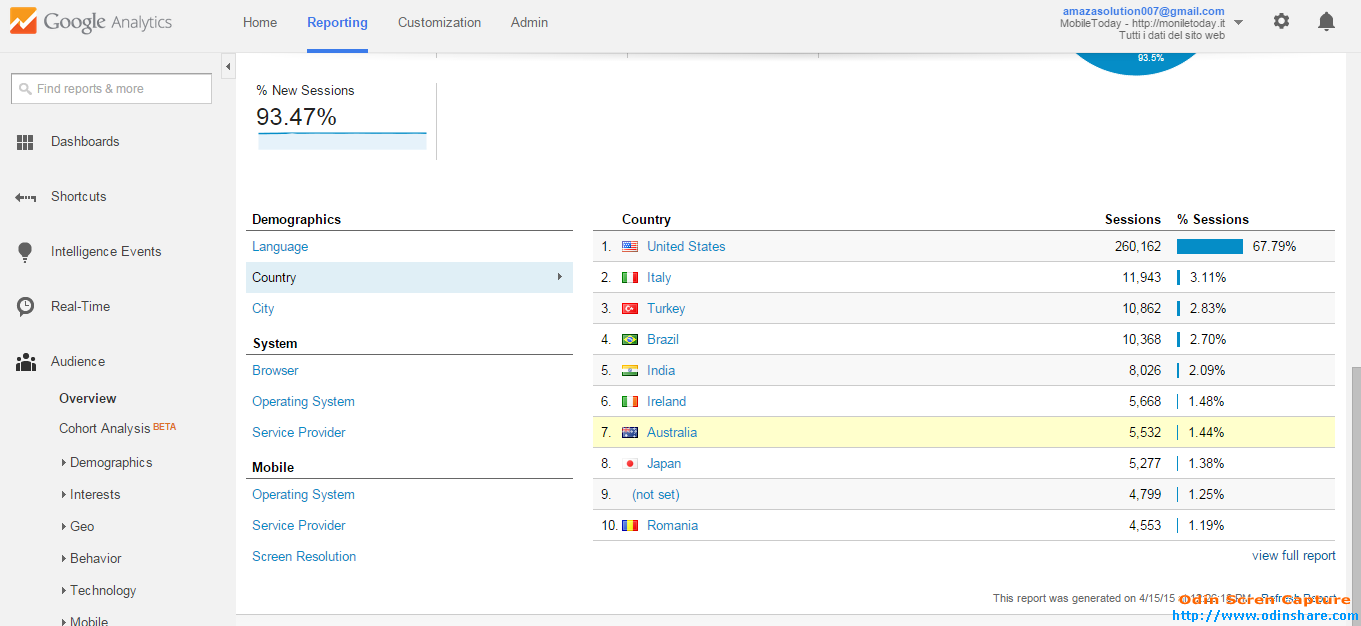Click the Shortcuts arrow icon
This screenshot has width=1361, height=626.
coord(26,197)
